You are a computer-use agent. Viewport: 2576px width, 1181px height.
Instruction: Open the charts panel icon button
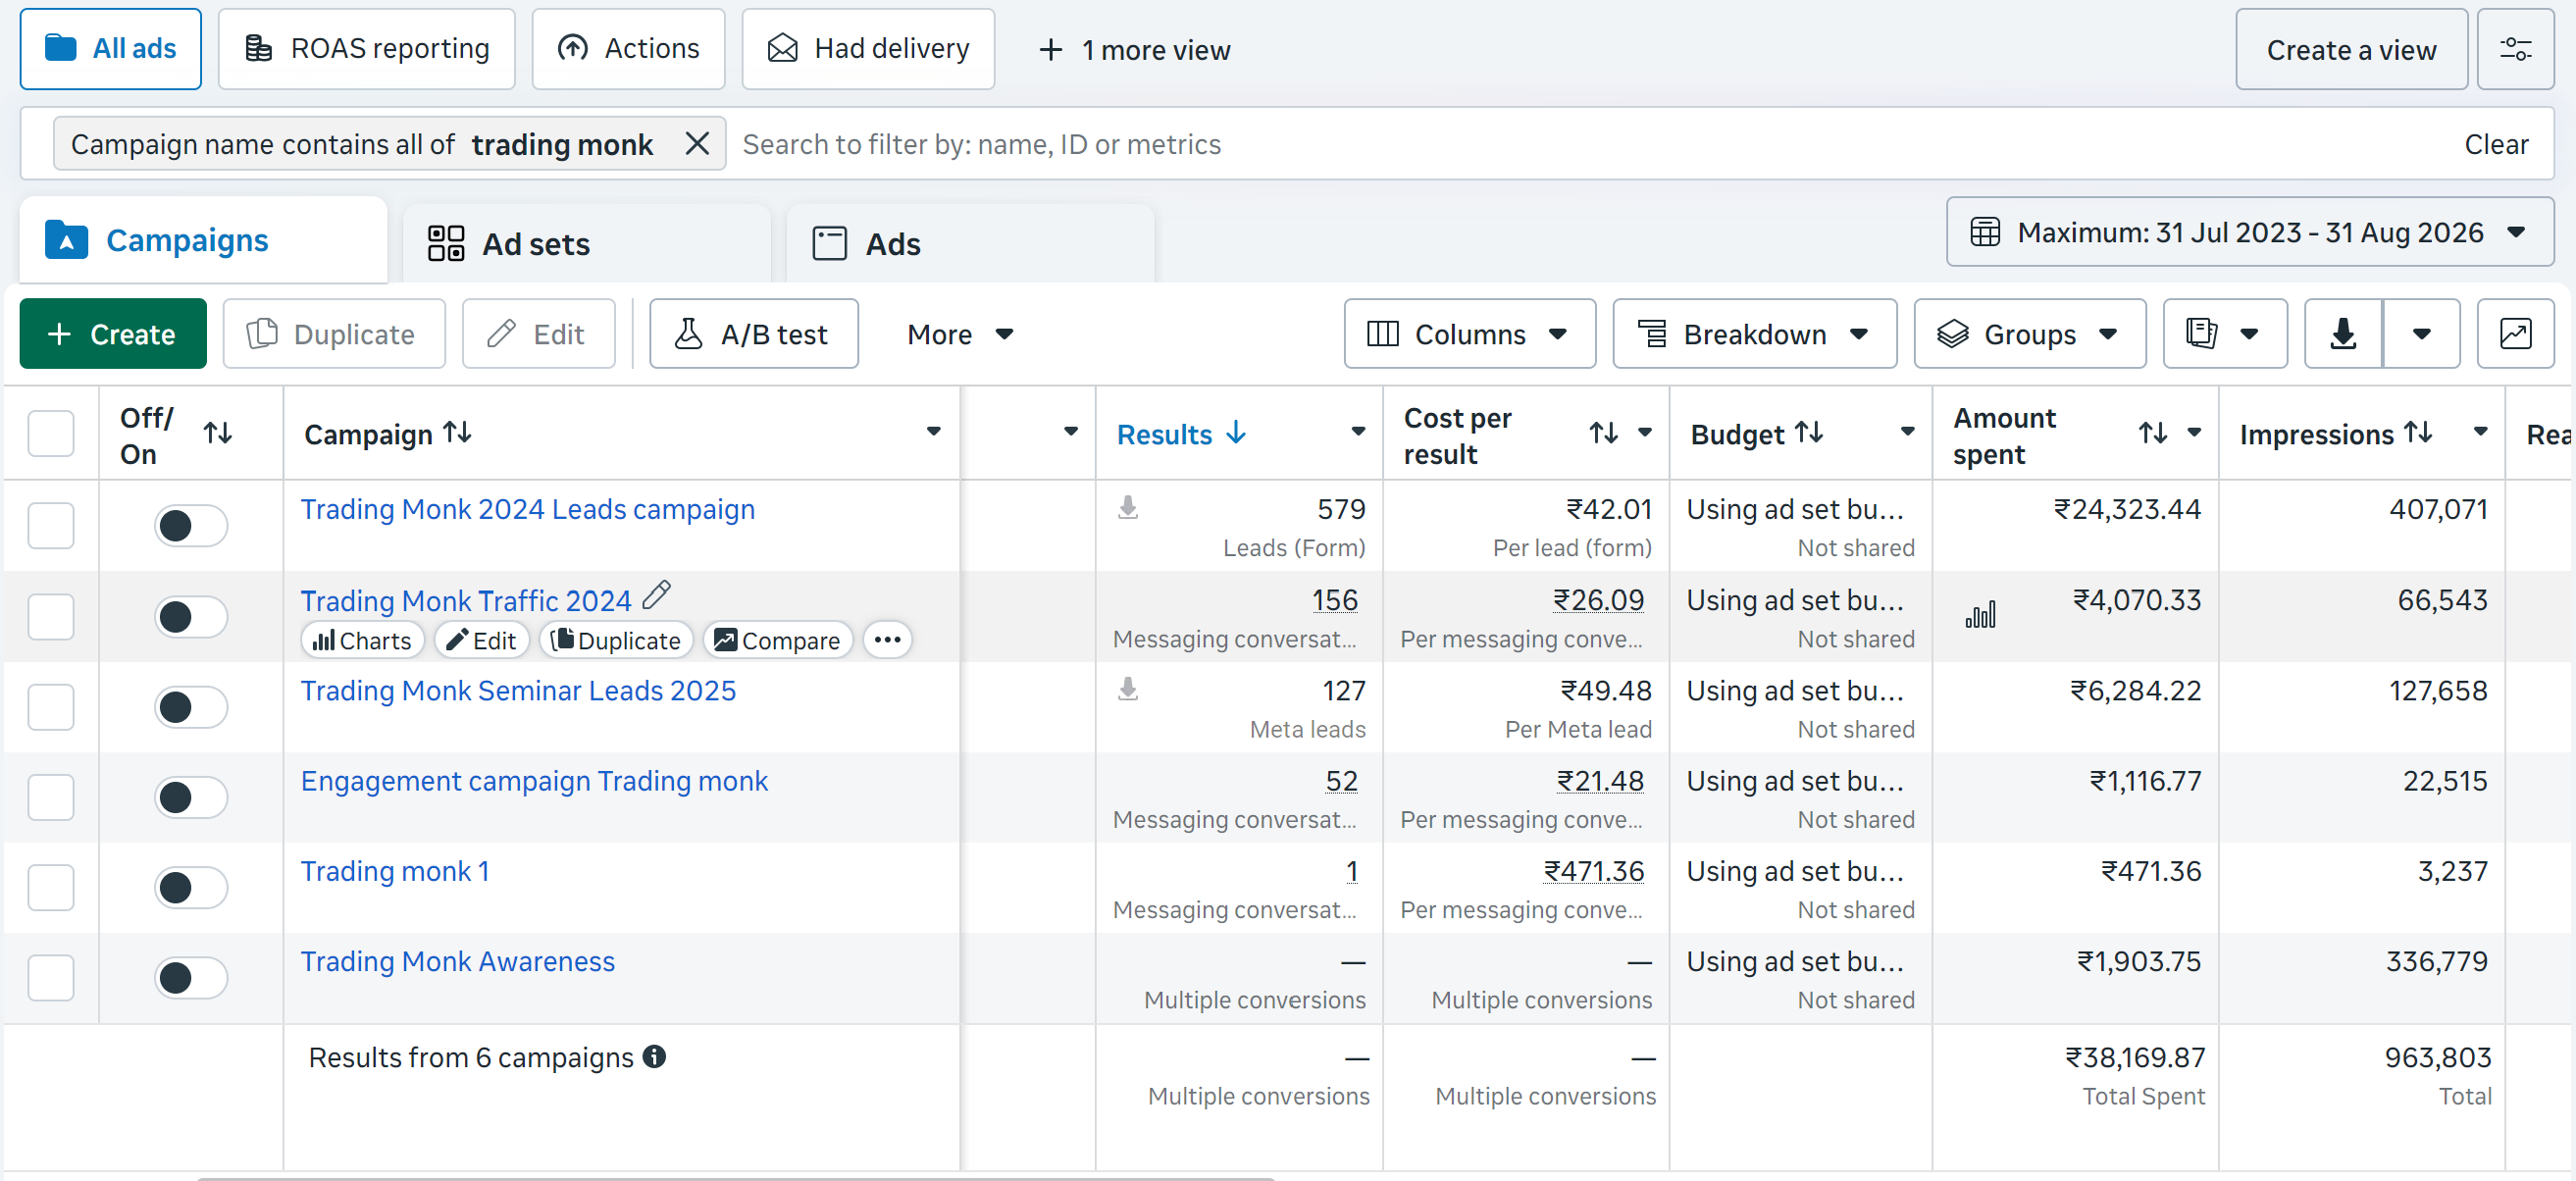click(x=2515, y=334)
